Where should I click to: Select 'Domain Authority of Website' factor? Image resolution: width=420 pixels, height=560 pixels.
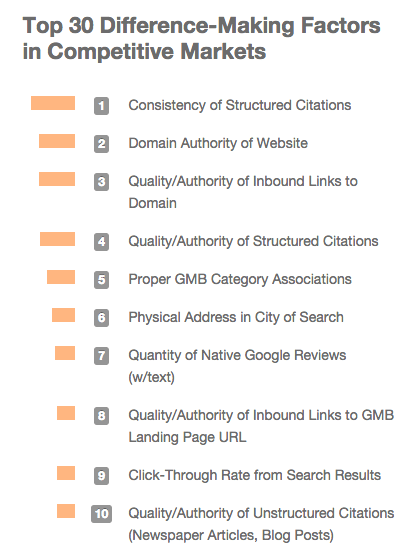[218, 143]
